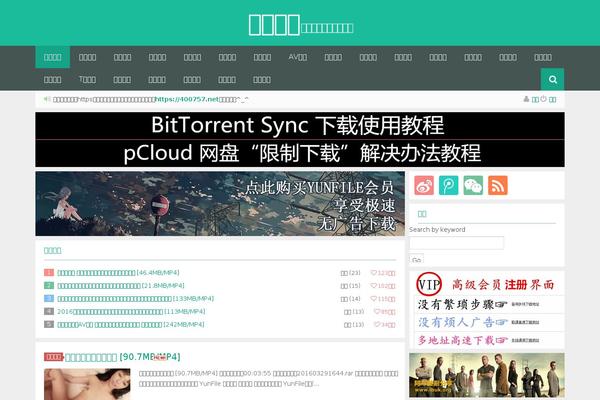Follow the https://400757.net link
600x400 pixels.
pos(187,99)
